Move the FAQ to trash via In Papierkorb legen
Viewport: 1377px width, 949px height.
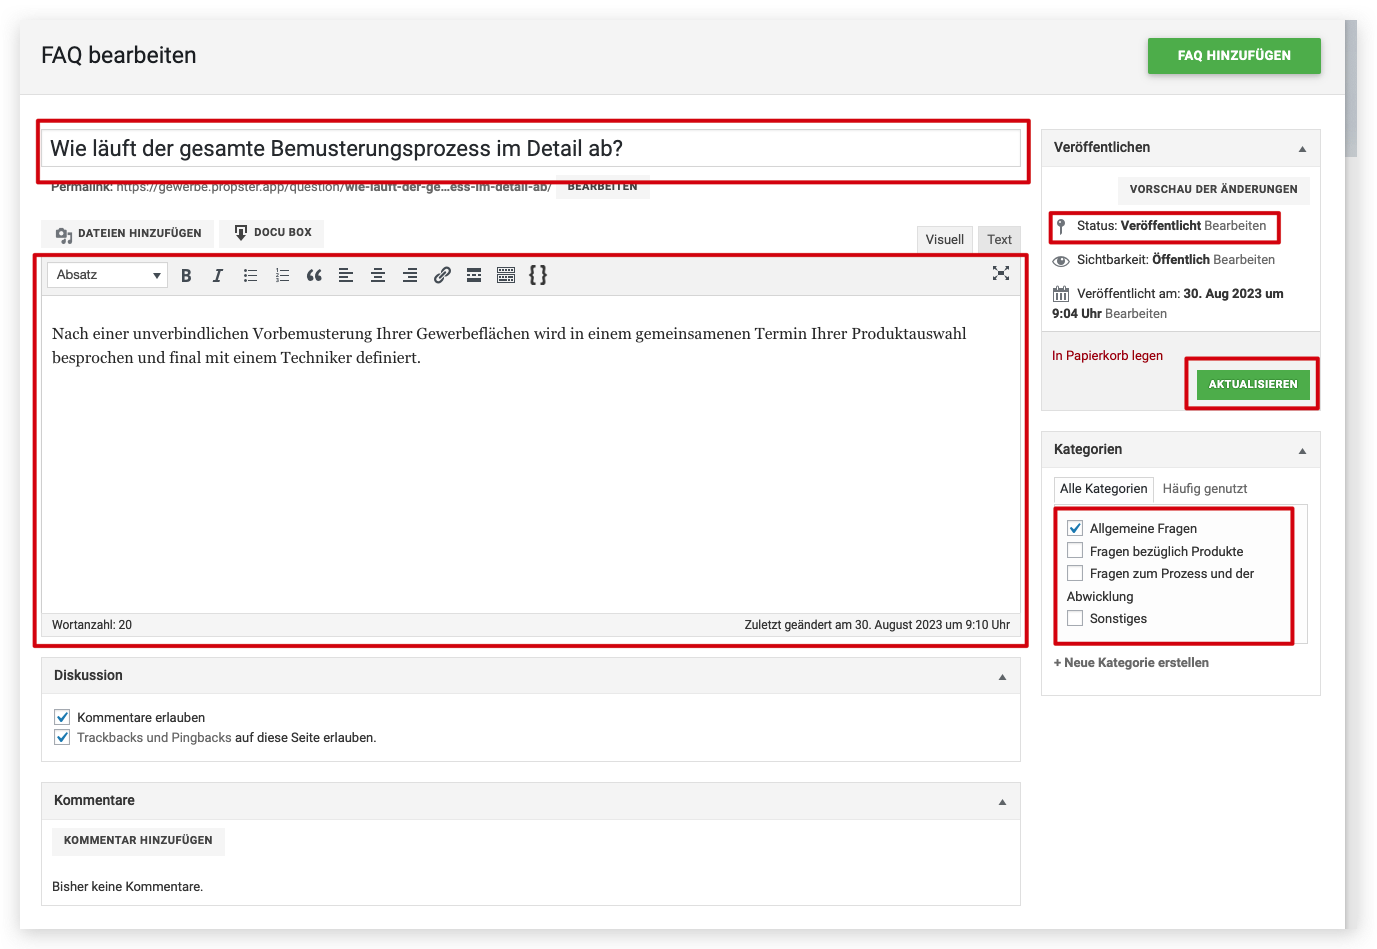[1107, 356]
